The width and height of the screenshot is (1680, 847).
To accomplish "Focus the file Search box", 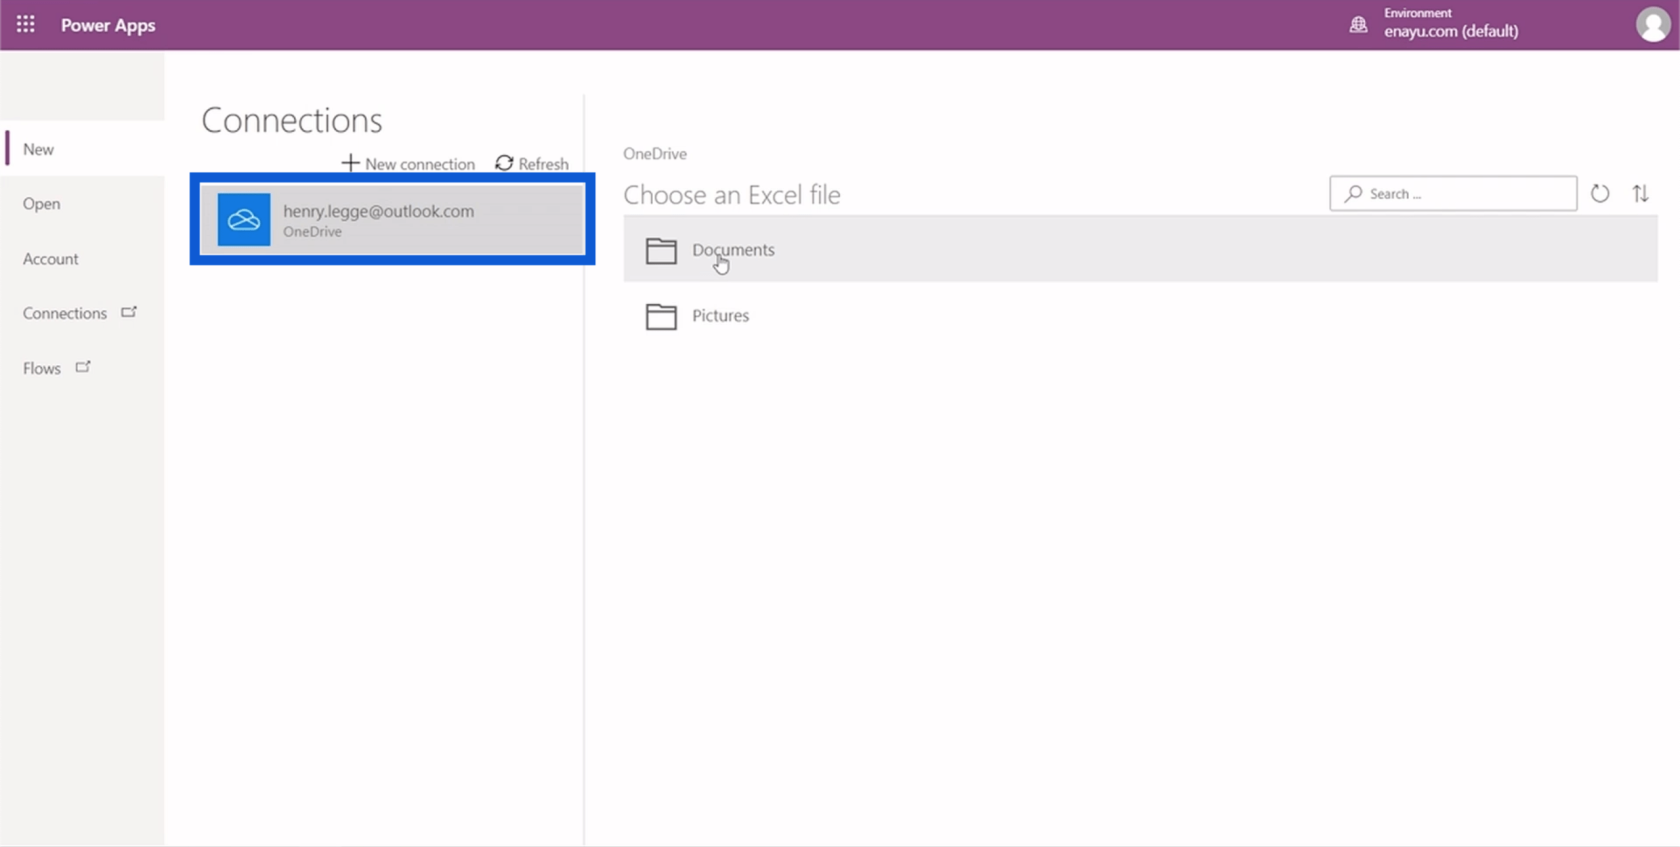I will pyautogui.click(x=1453, y=193).
